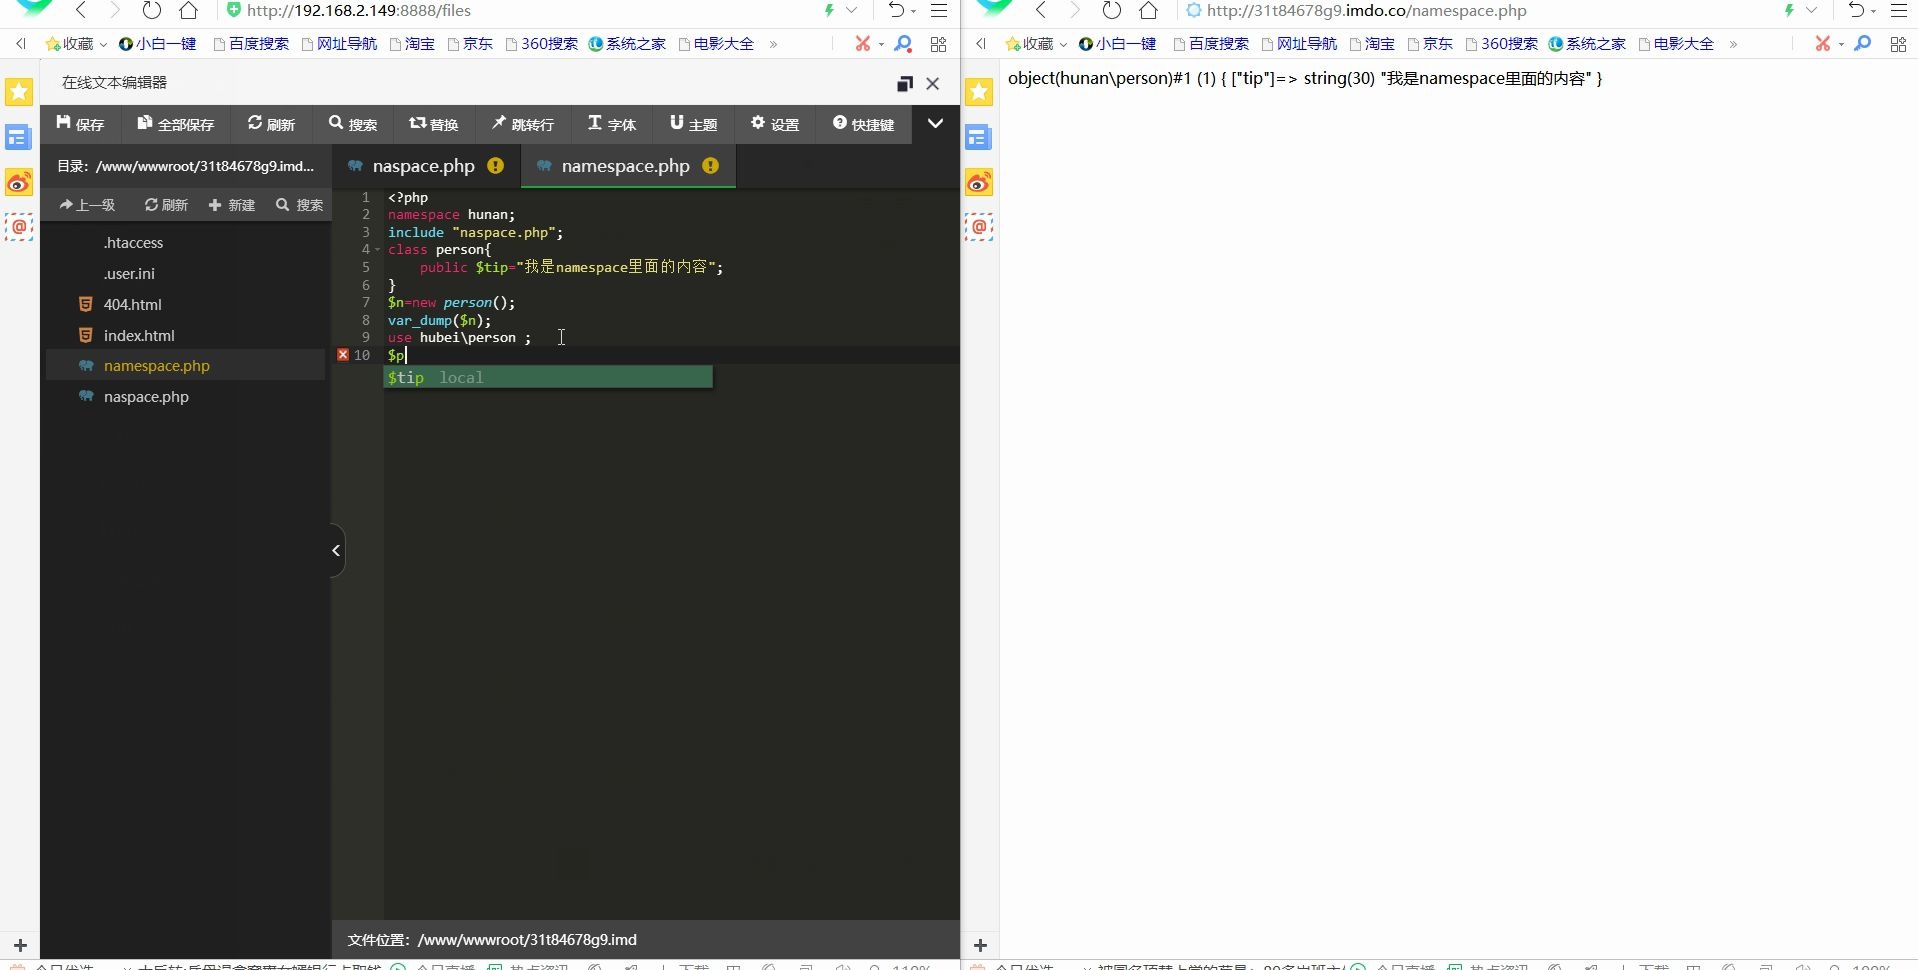Add sidebar item with plus in left browser
The image size is (1918, 970).
pos(20,945)
